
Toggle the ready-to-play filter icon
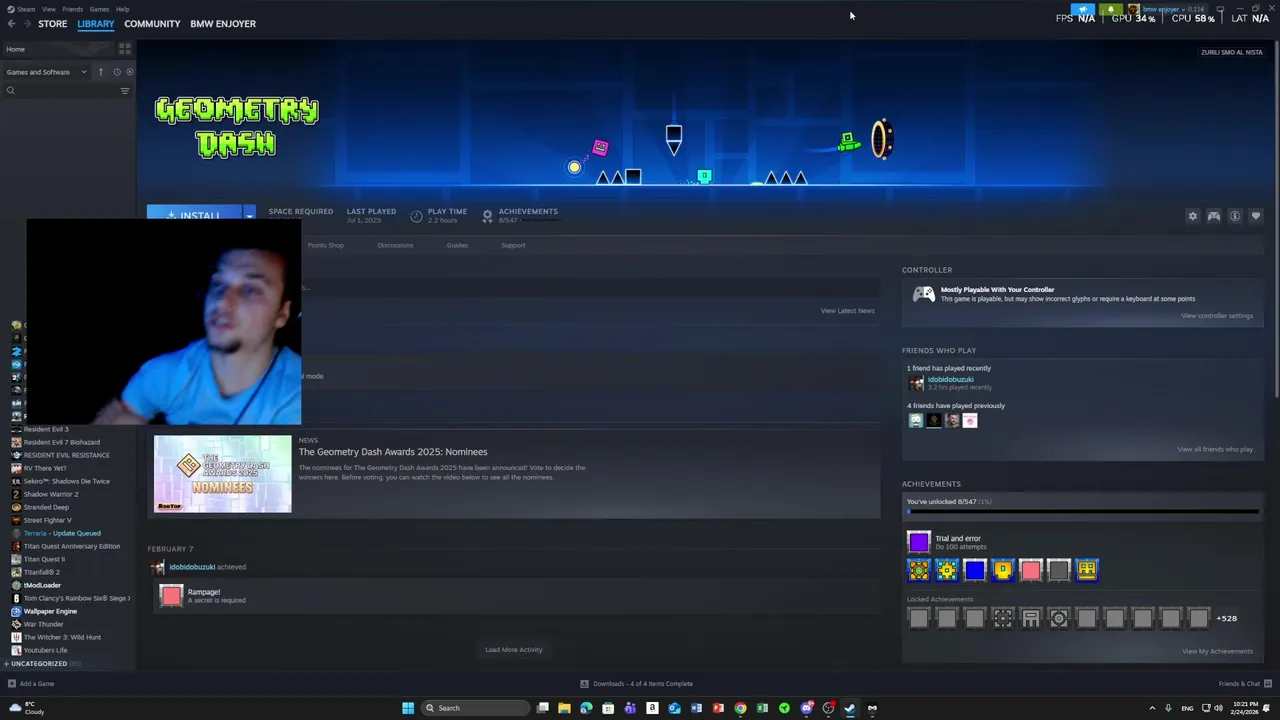(129, 72)
